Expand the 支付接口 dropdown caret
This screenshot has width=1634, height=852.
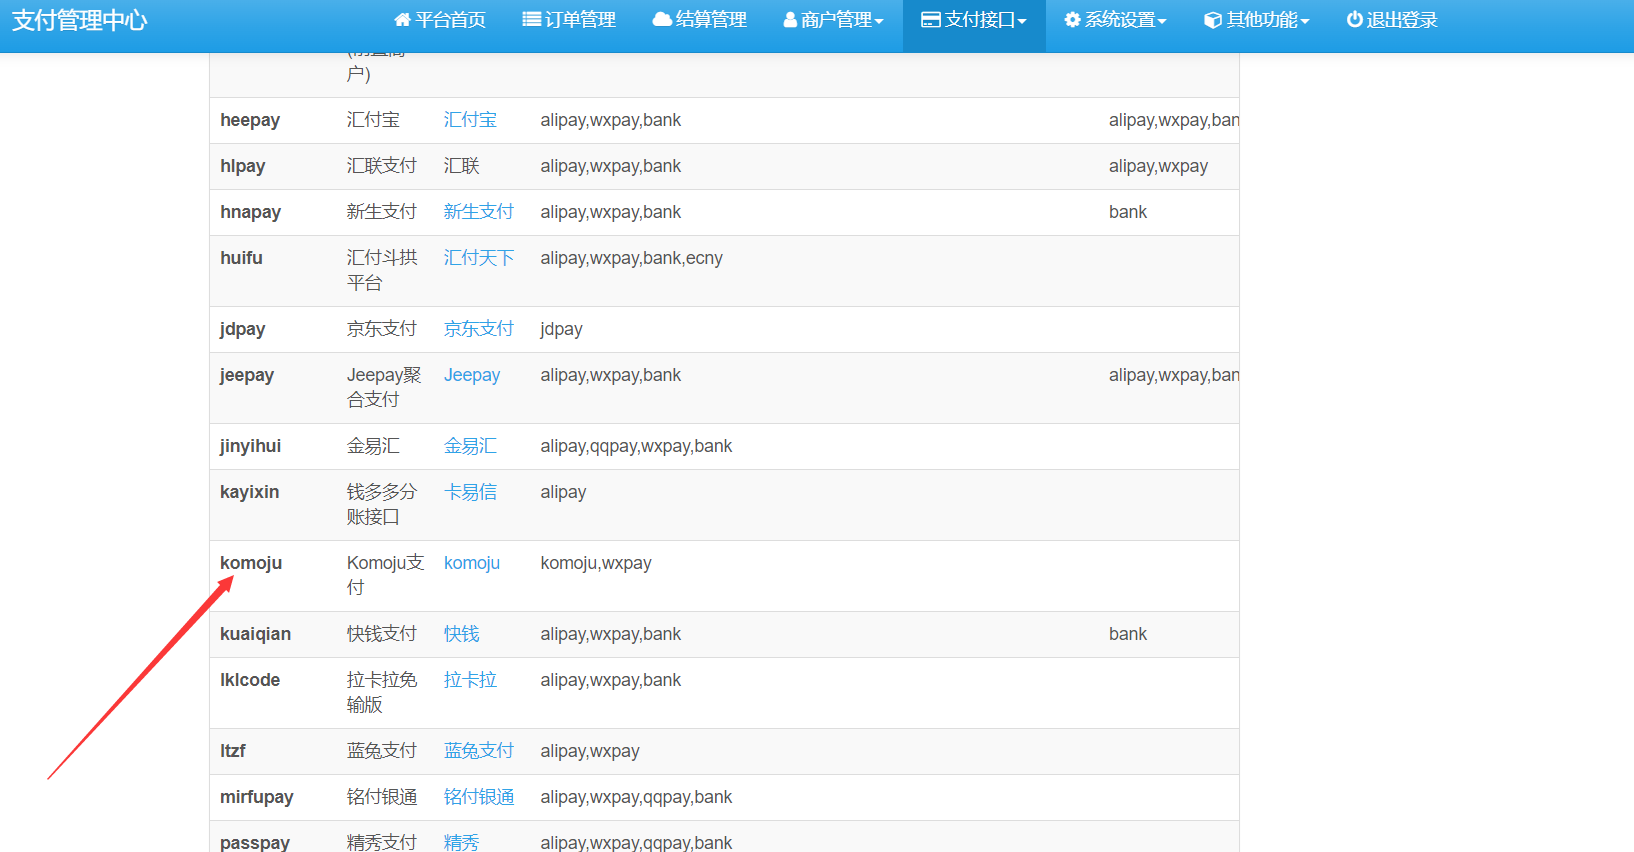pyautogui.click(x=1022, y=21)
